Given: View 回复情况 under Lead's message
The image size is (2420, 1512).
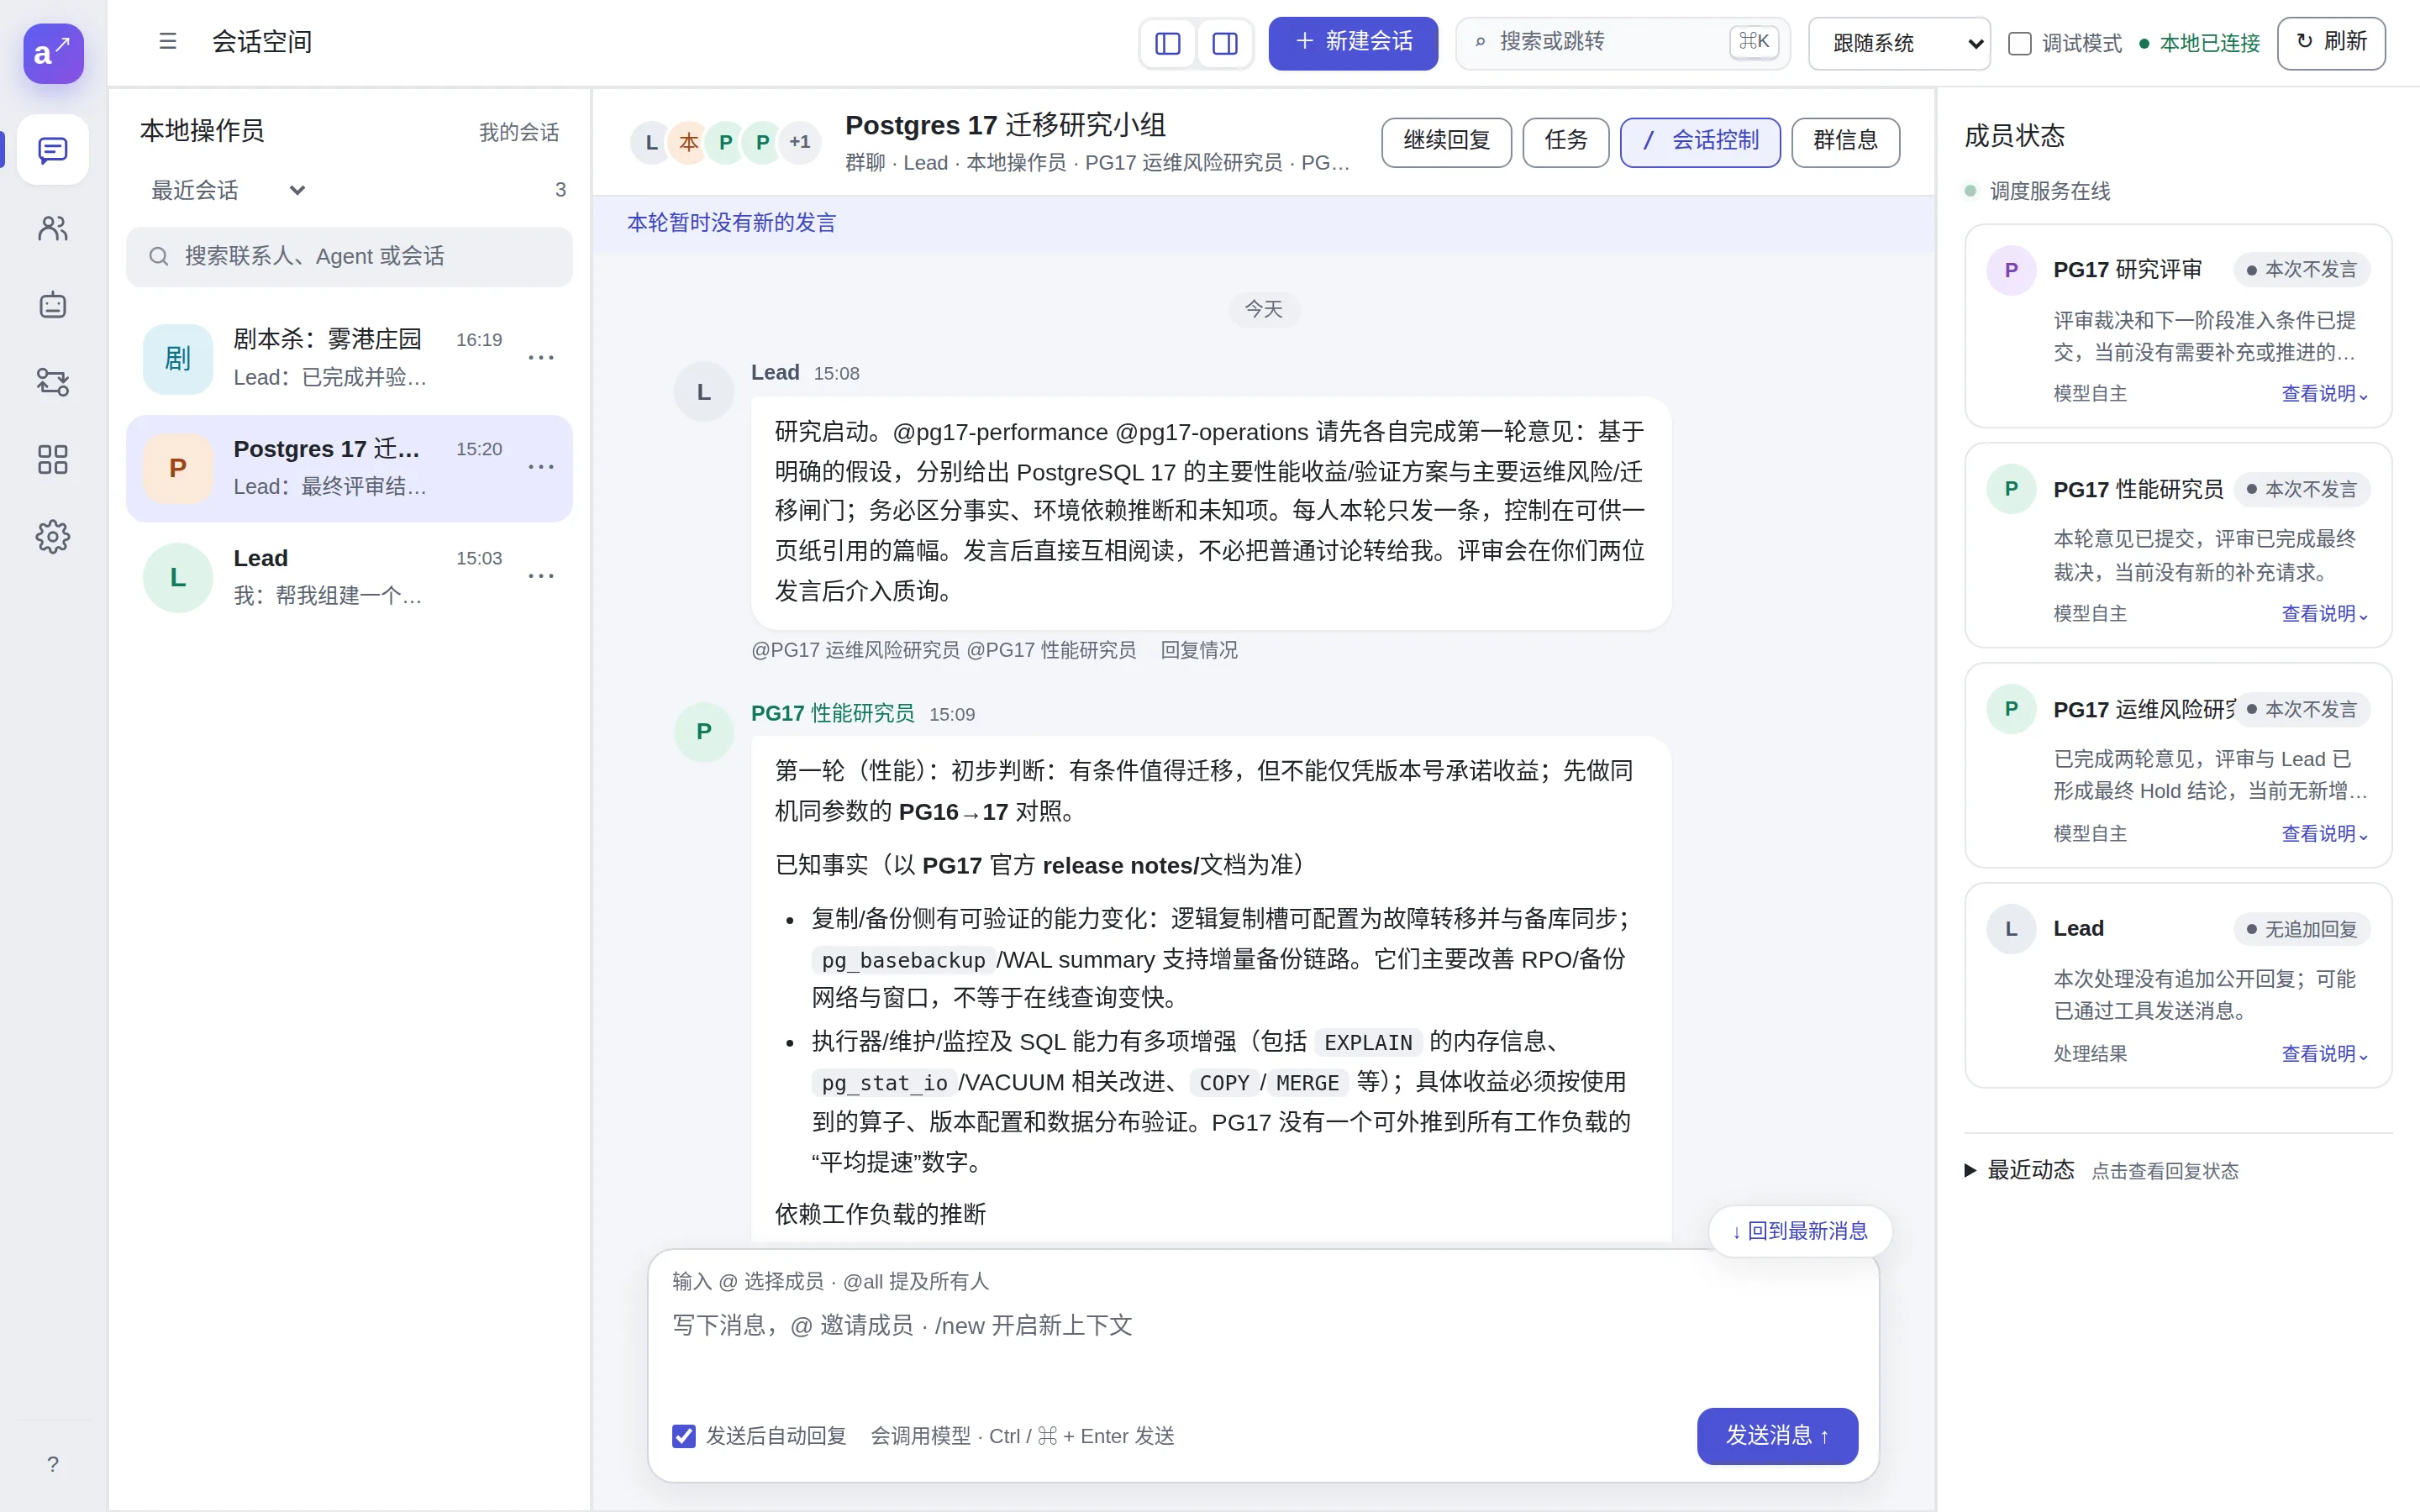Looking at the screenshot, I should pyautogui.click(x=1199, y=650).
